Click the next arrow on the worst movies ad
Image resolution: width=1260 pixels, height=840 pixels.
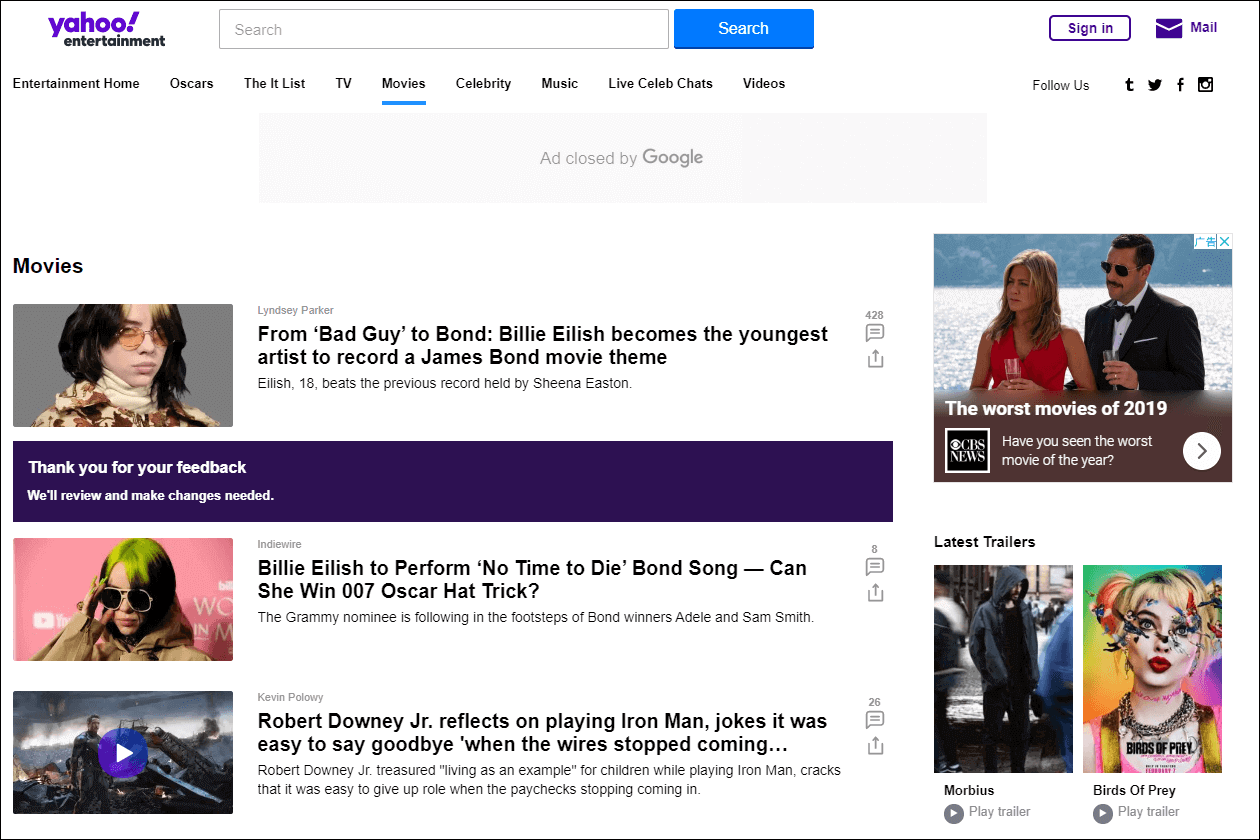pyautogui.click(x=1202, y=451)
